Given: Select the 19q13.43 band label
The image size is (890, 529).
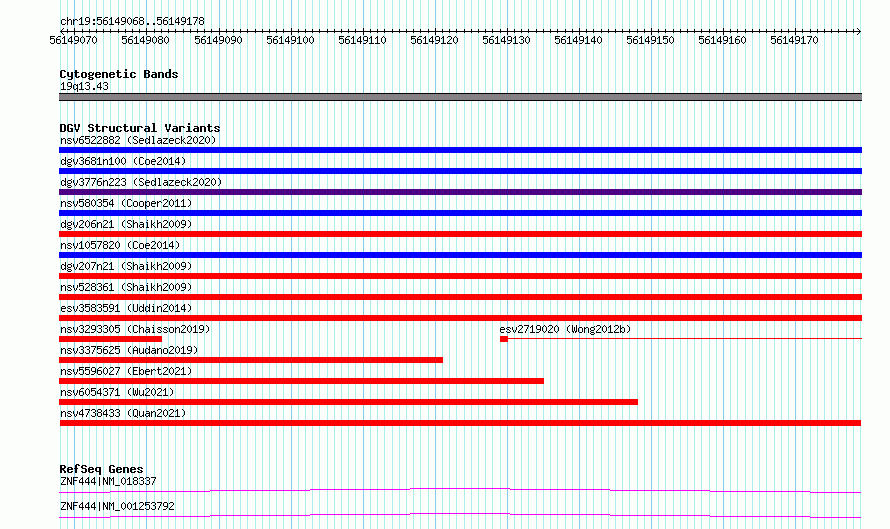Looking at the screenshot, I should pyautogui.click(x=84, y=86).
